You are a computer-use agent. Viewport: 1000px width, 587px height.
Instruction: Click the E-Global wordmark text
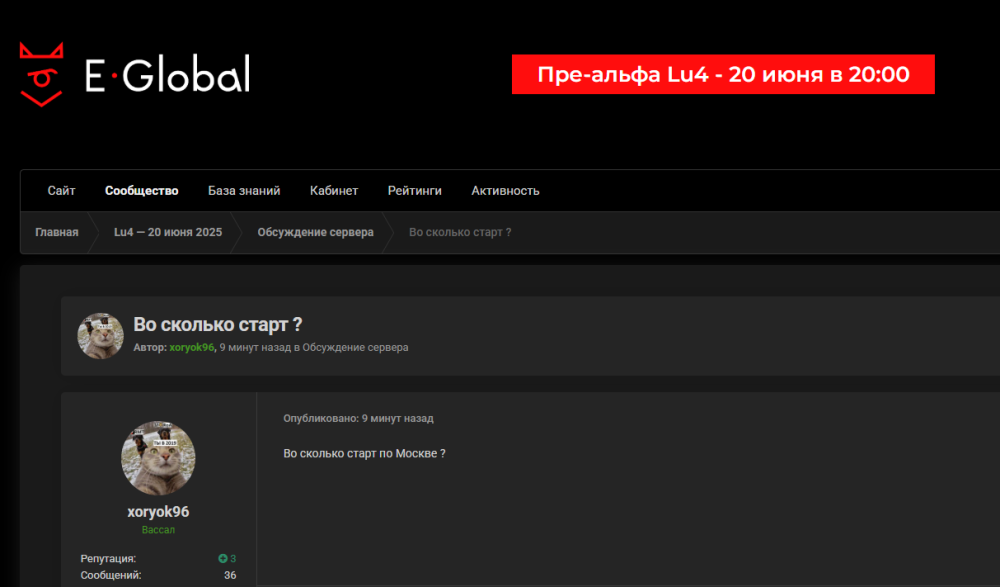point(167,75)
